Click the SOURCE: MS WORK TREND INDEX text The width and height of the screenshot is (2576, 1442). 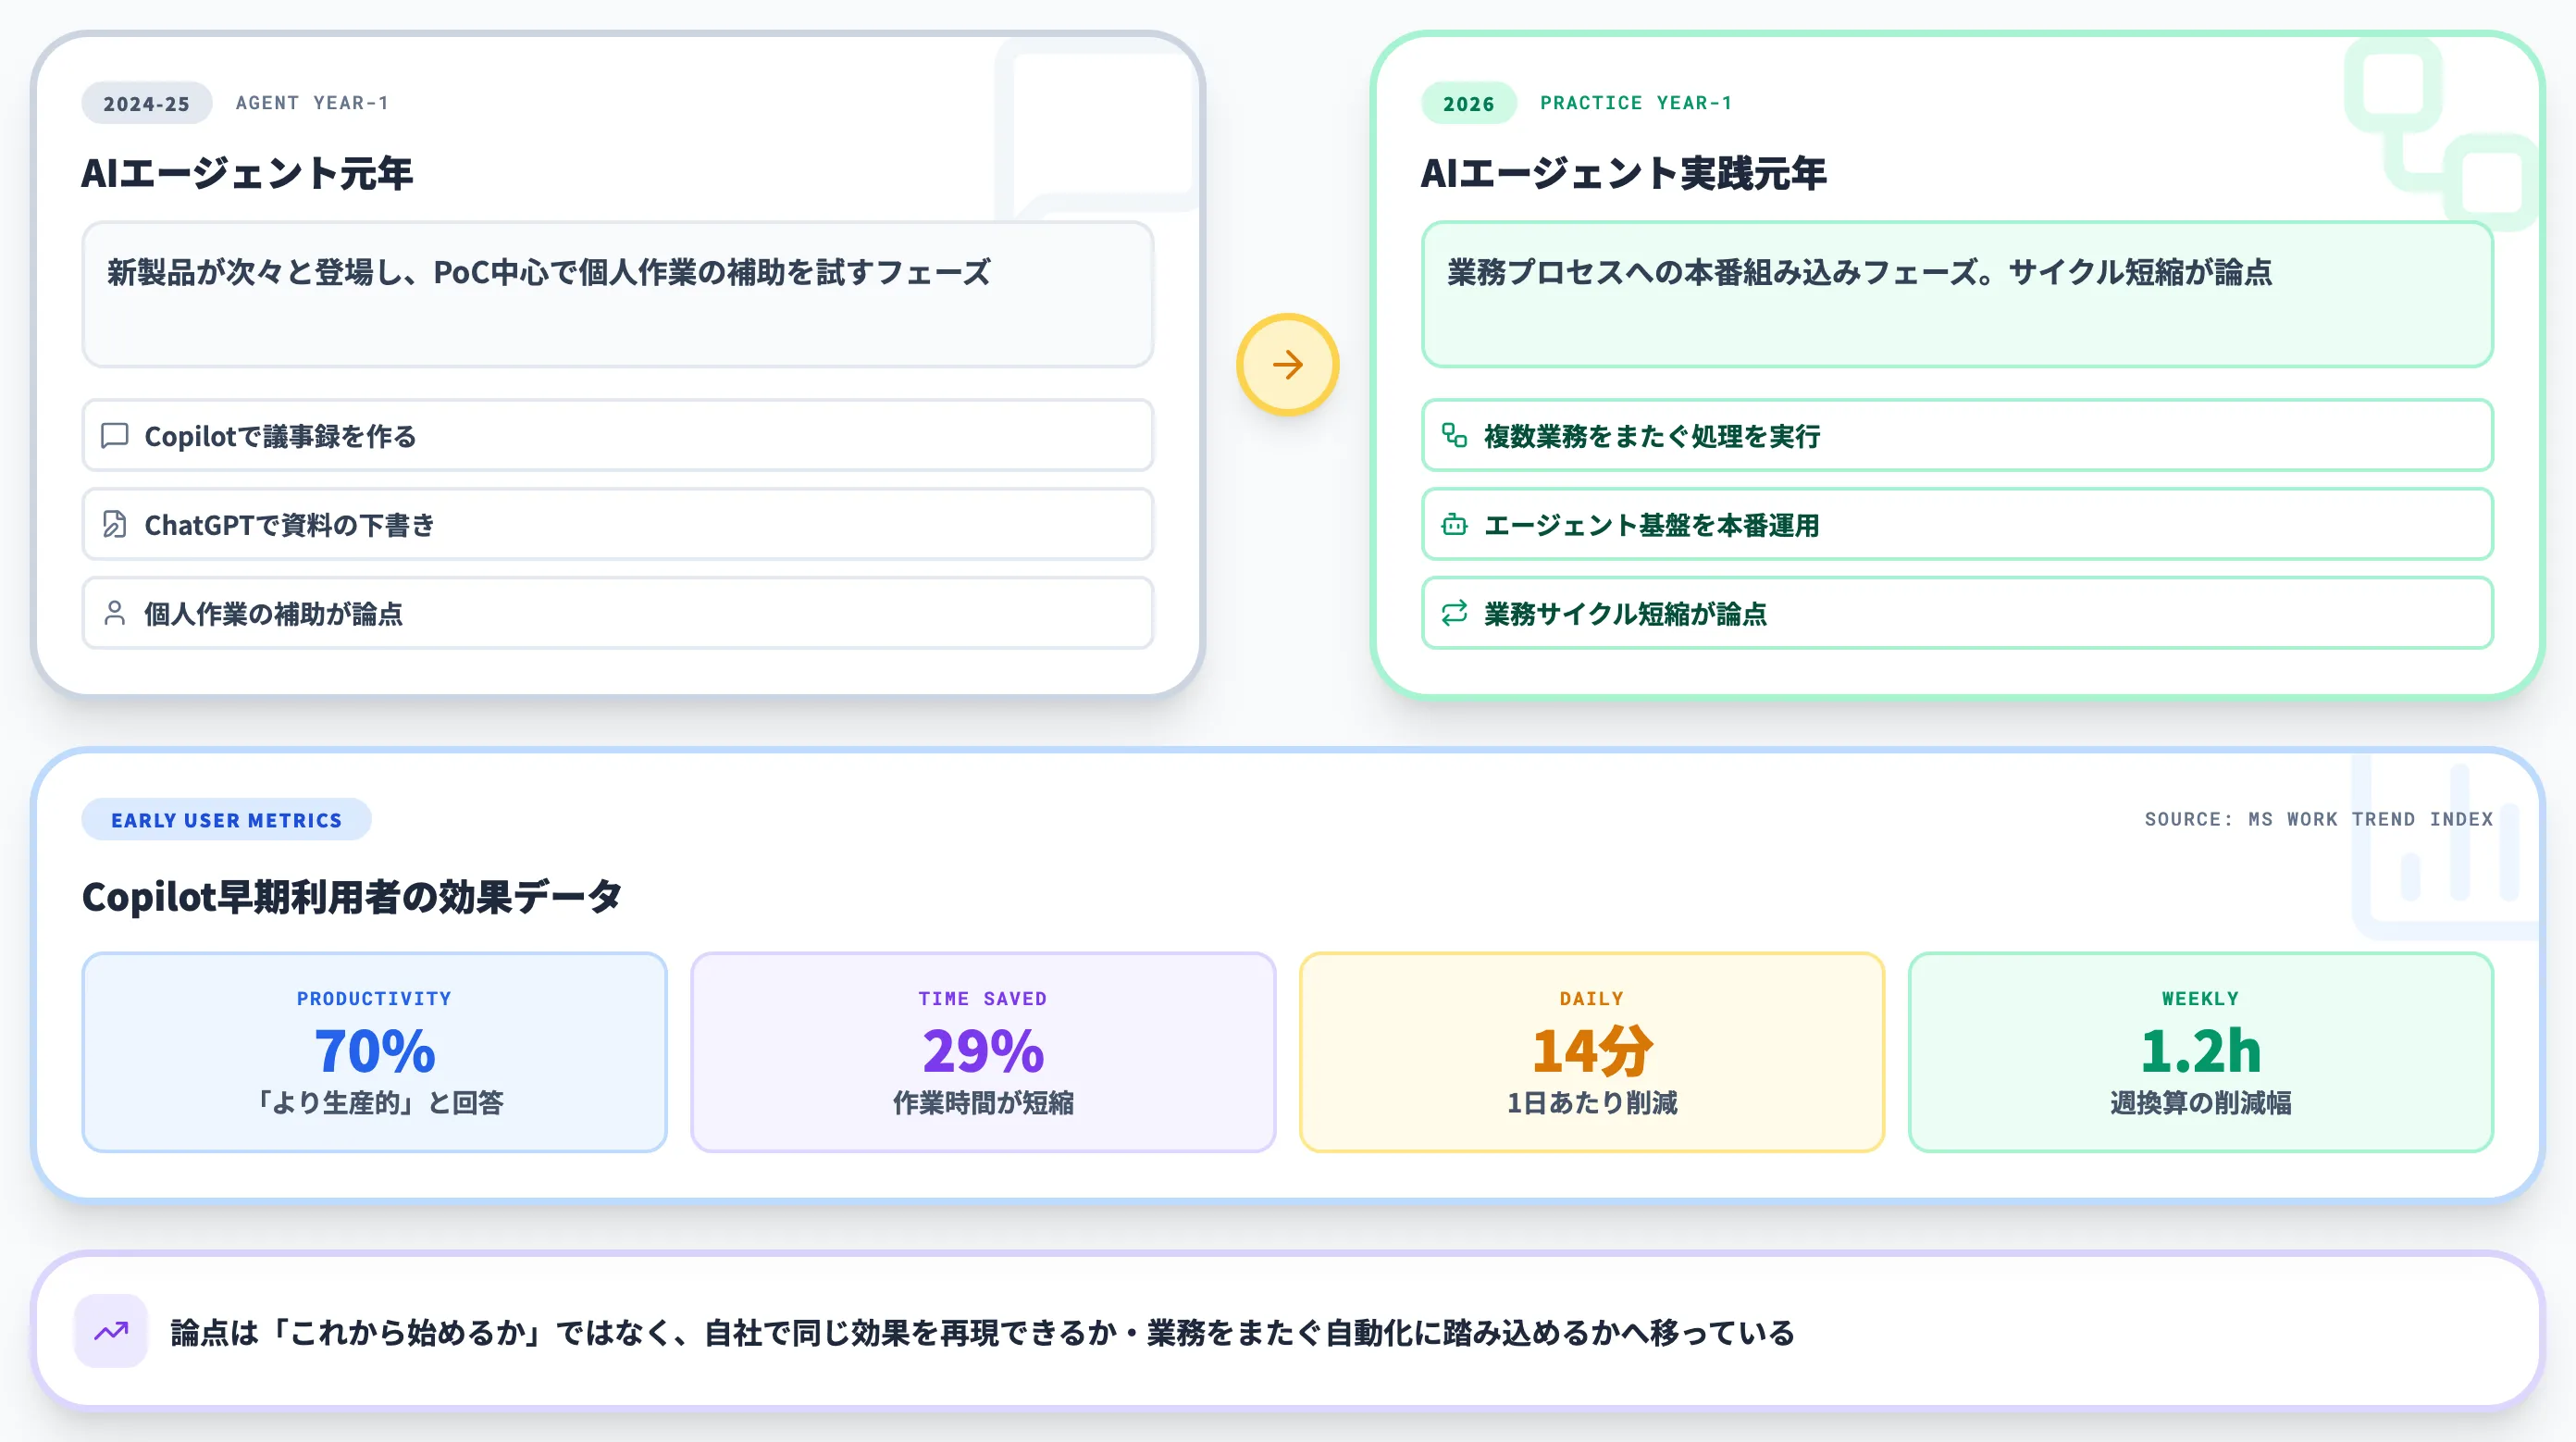(x=2318, y=819)
